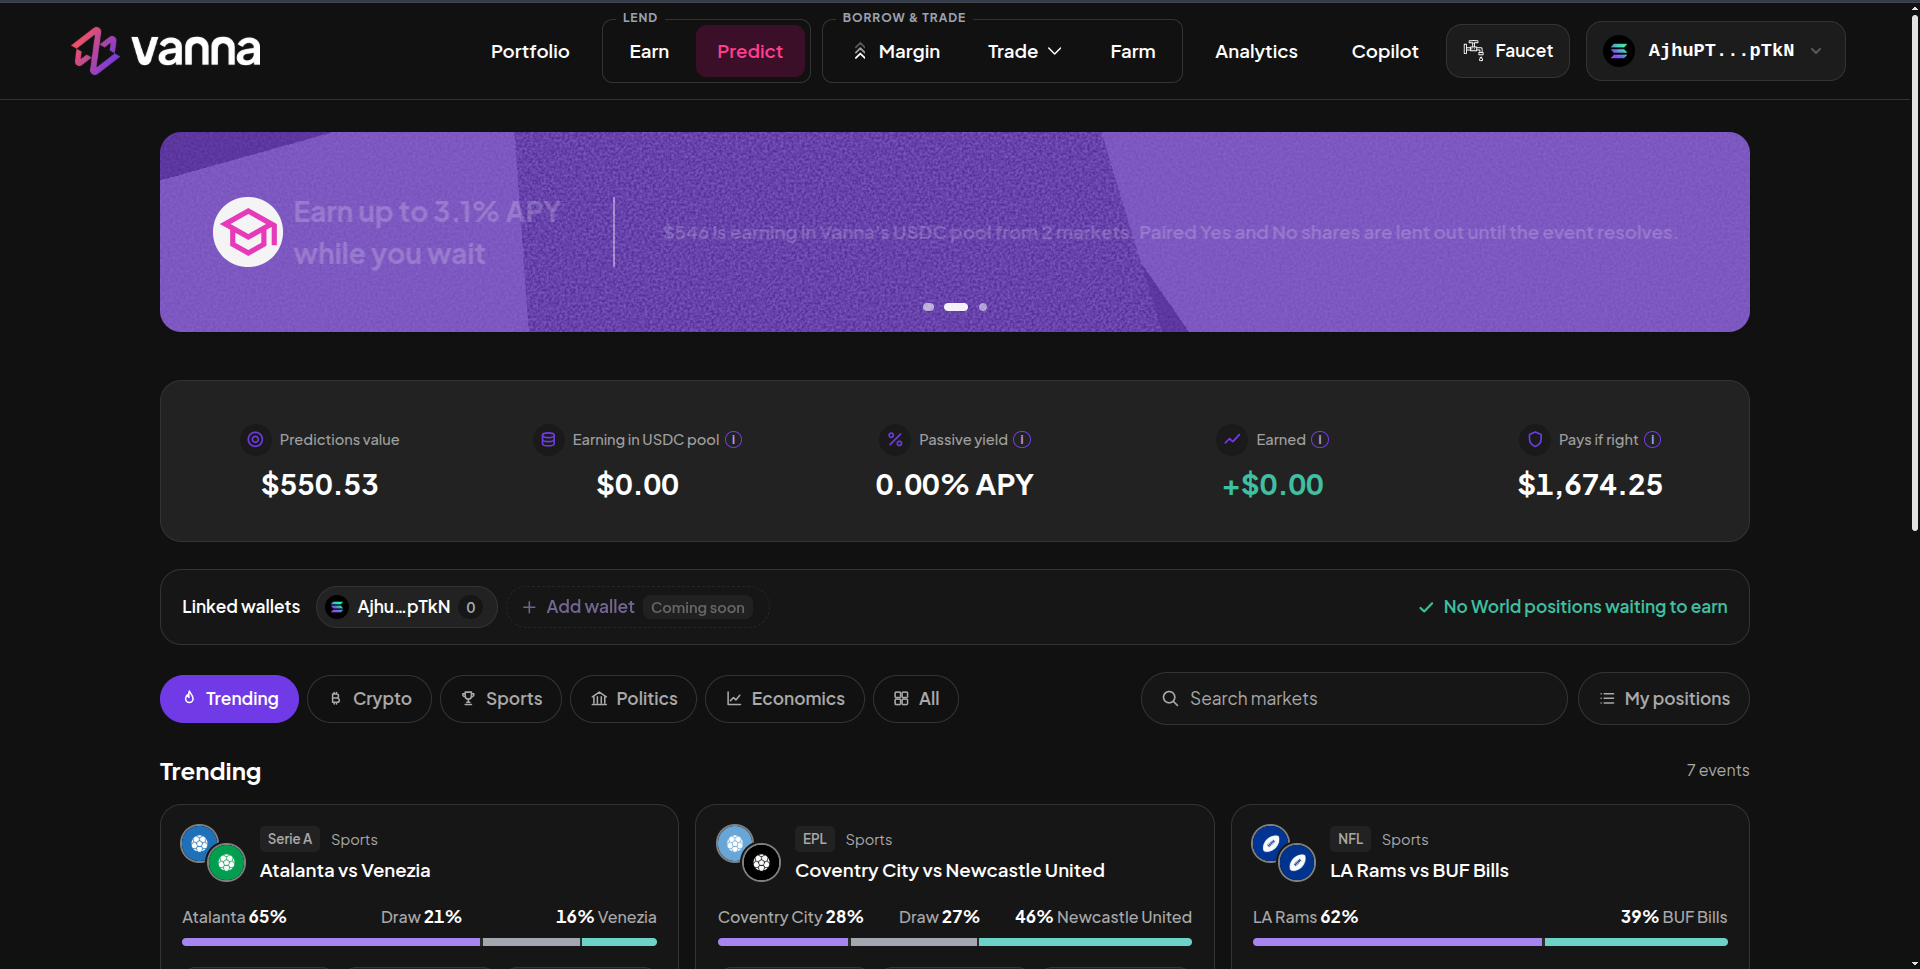
Task: Click Atalanta vs Venezia team icons
Action: (x=213, y=853)
